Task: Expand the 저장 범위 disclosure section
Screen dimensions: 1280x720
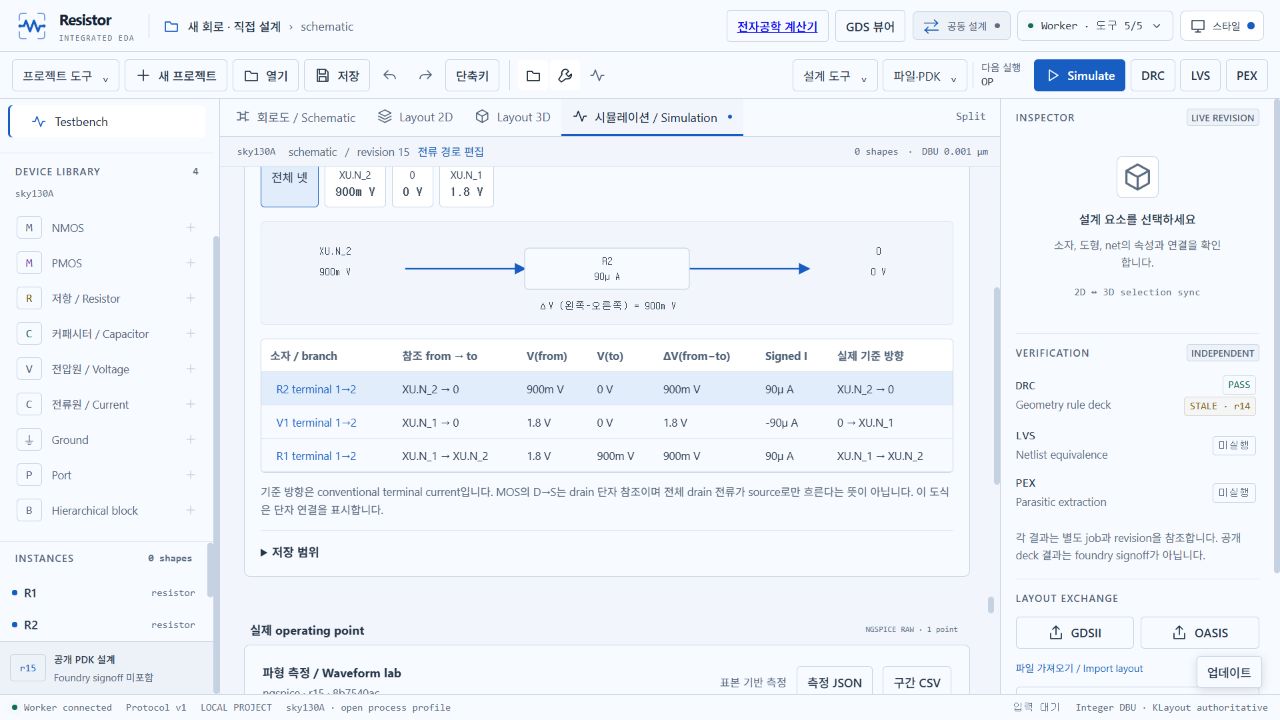Action: click(290, 552)
